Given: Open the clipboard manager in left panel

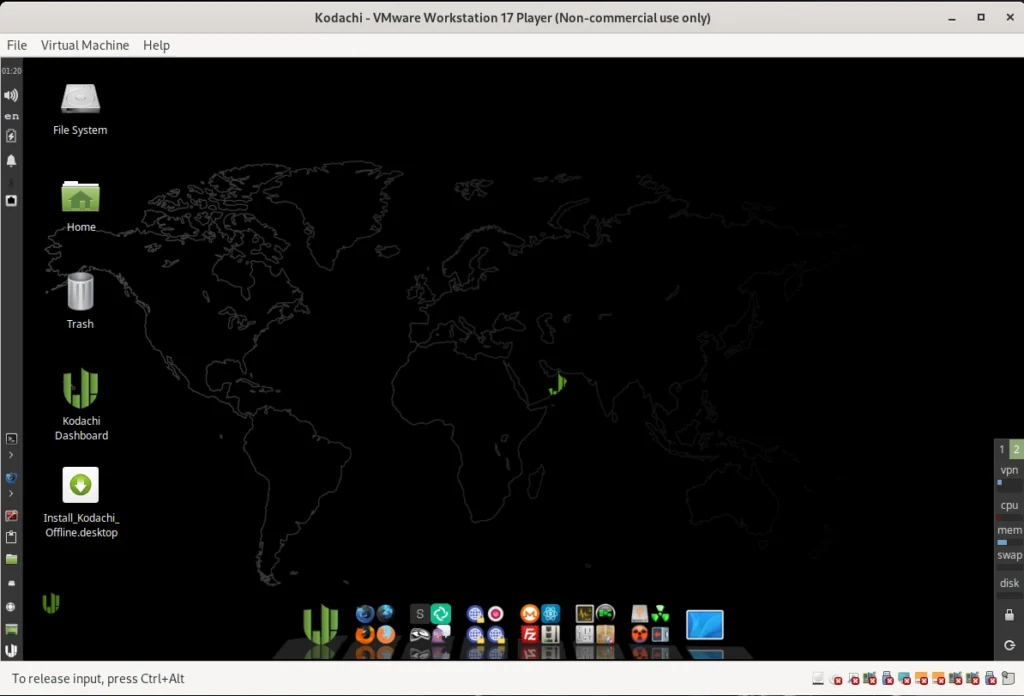Looking at the screenshot, I should point(11,537).
